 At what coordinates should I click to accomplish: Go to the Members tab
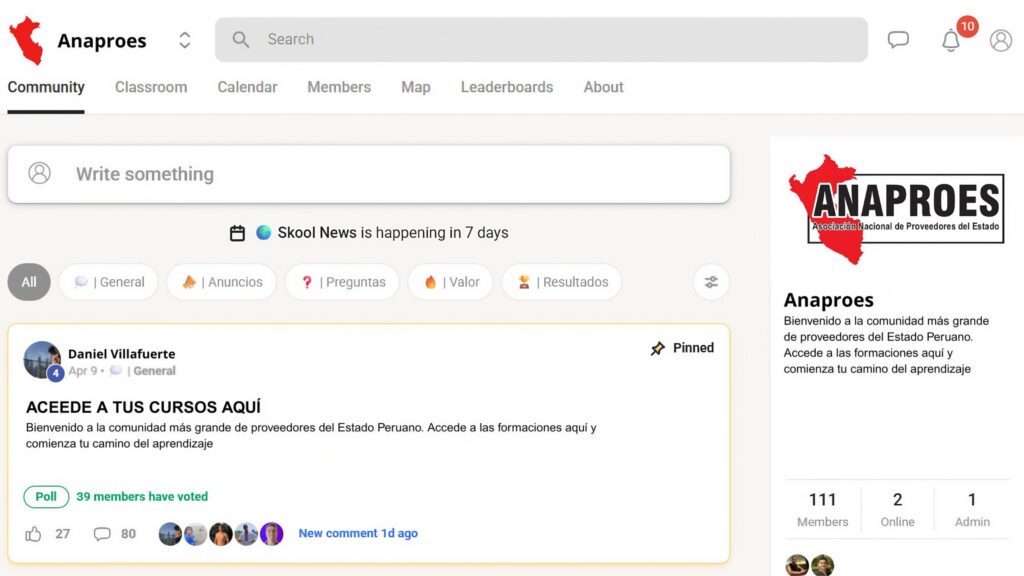(x=339, y=87)
